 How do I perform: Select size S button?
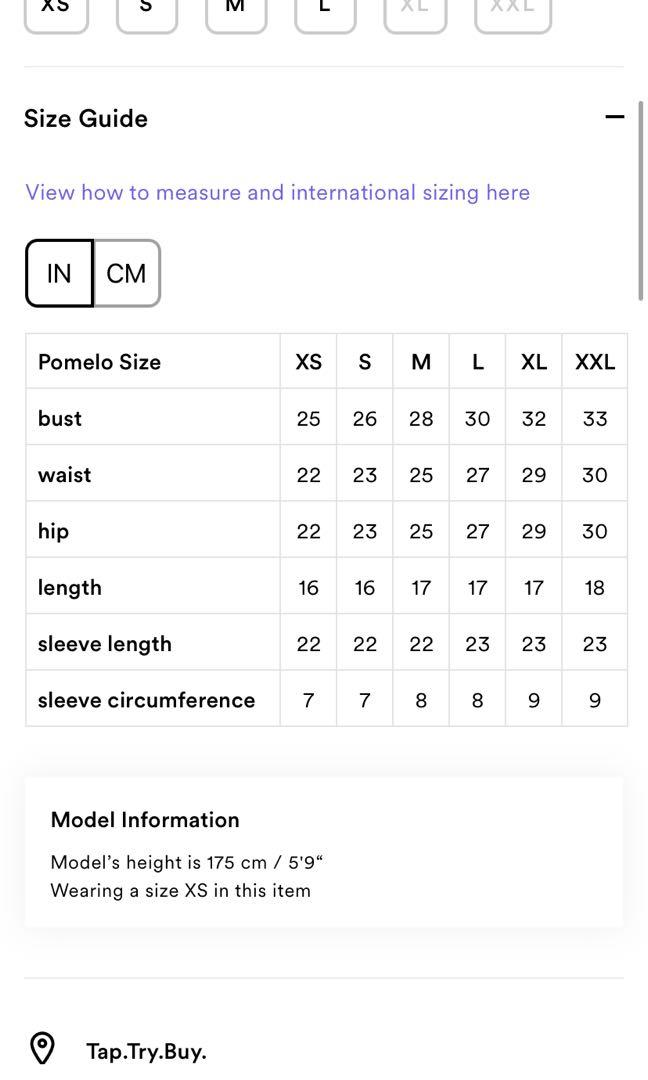146,12
